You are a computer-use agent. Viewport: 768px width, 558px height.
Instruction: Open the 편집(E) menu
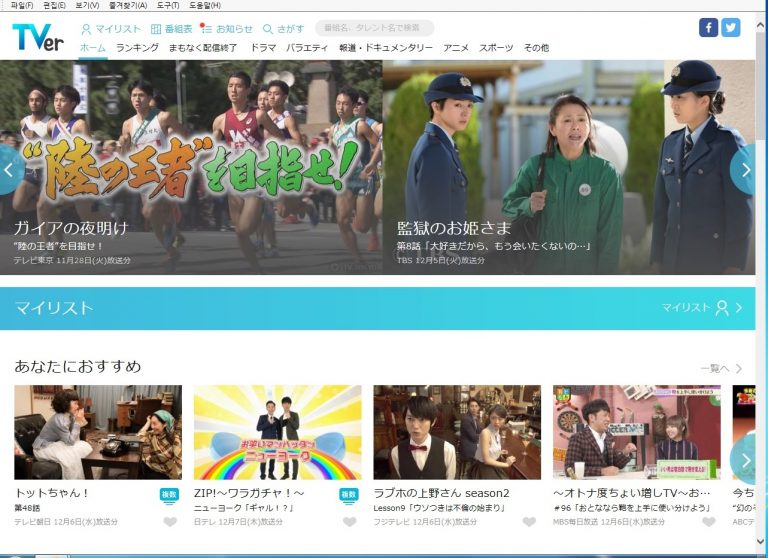(x=54, y=5)
